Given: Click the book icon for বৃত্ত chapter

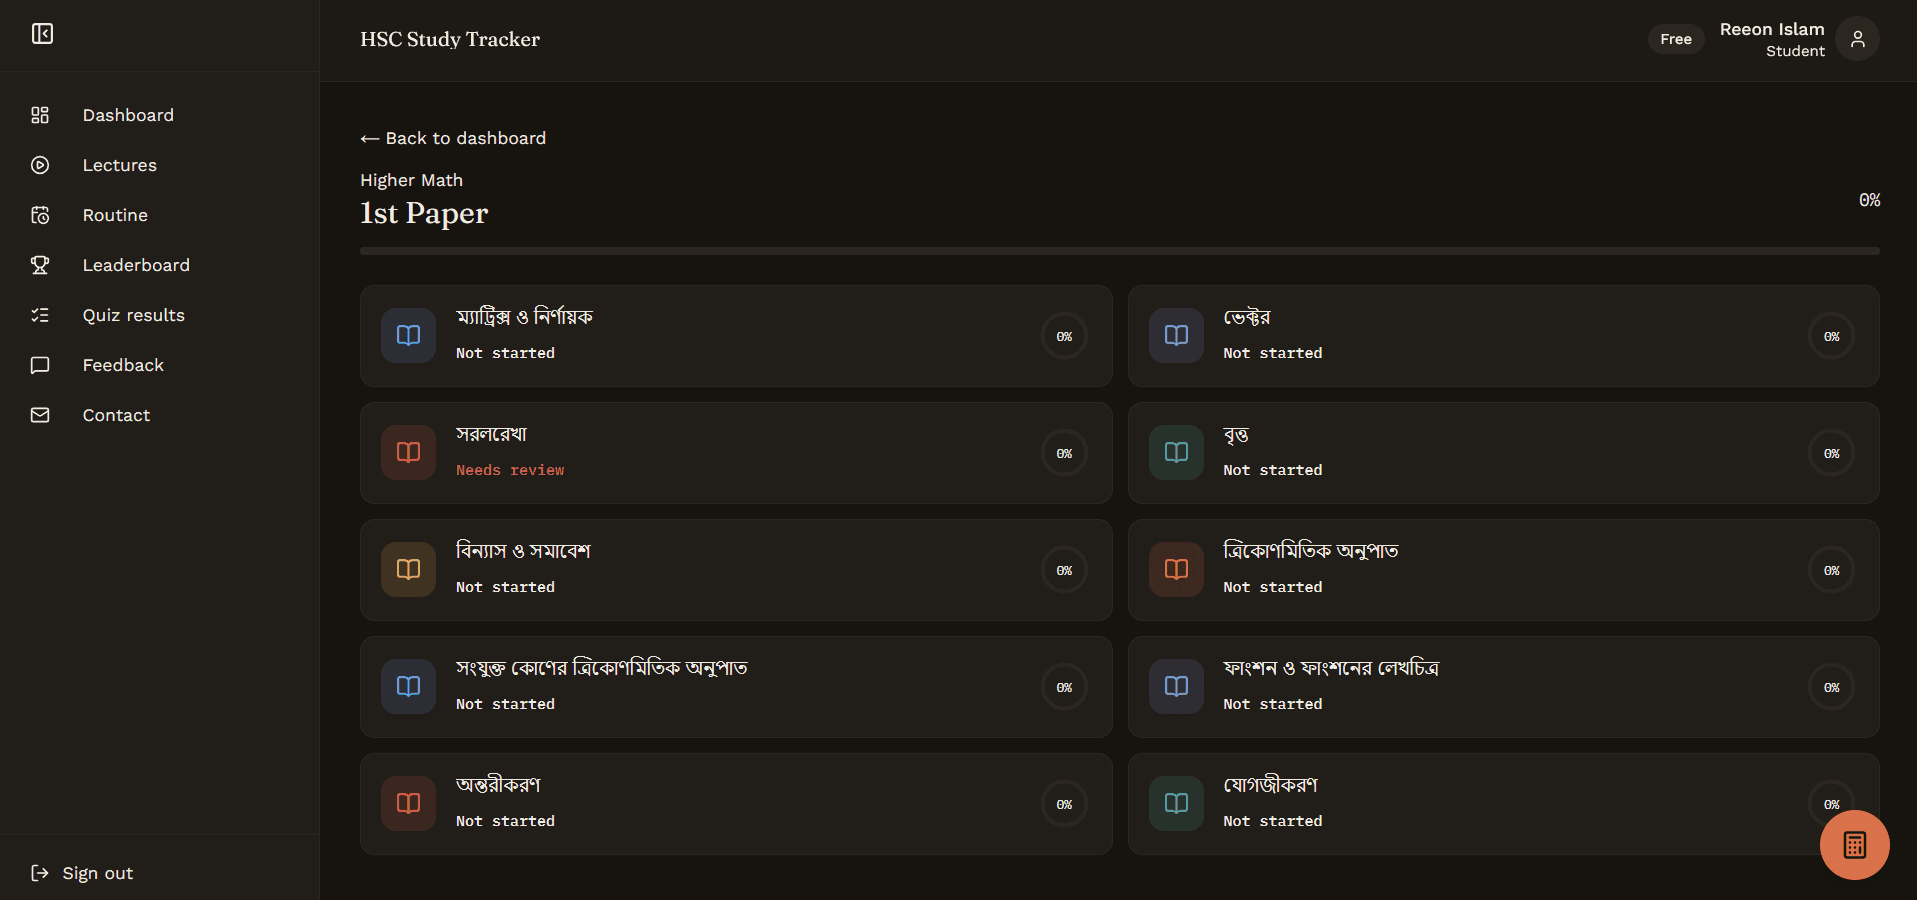Looking at the screenshot, I should click(x=1176, y=452).
